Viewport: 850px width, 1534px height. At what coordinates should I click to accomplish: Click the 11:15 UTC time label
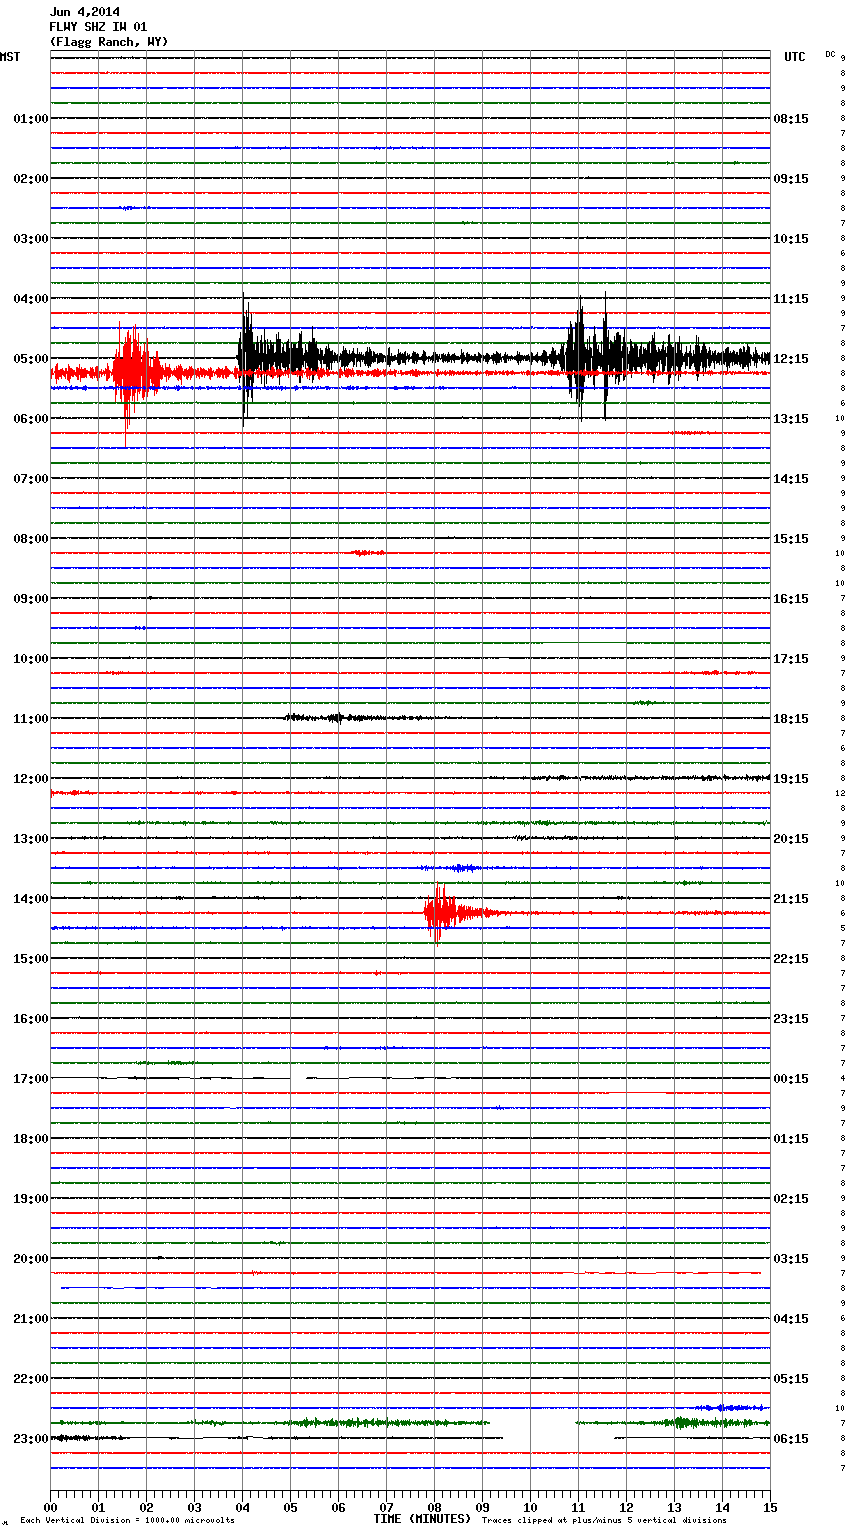pos(791,299)
